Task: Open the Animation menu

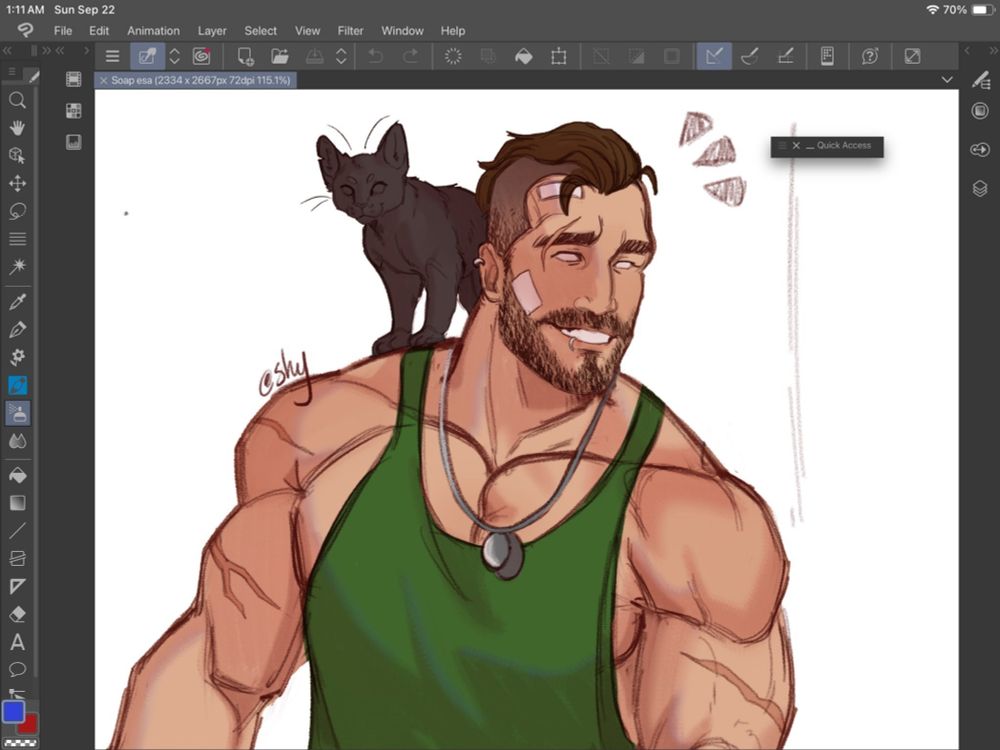Action: 153,31
